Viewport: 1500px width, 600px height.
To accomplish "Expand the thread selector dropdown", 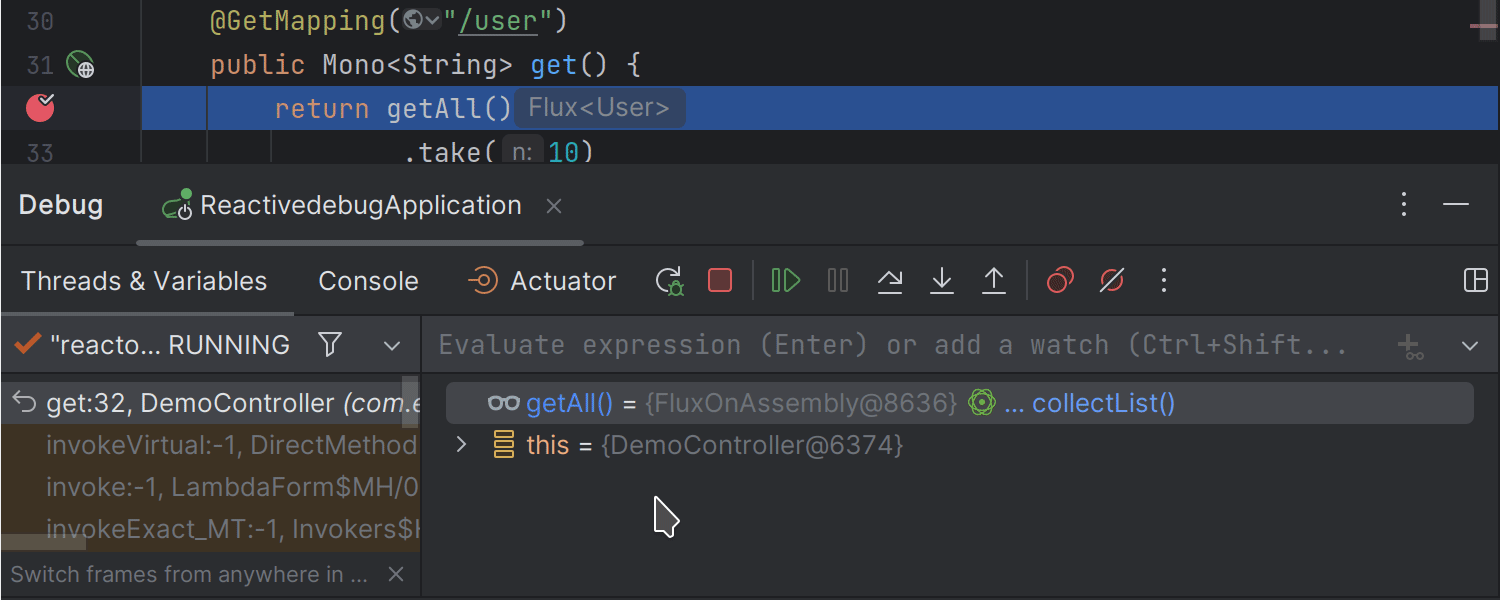I will click(392, 346).
